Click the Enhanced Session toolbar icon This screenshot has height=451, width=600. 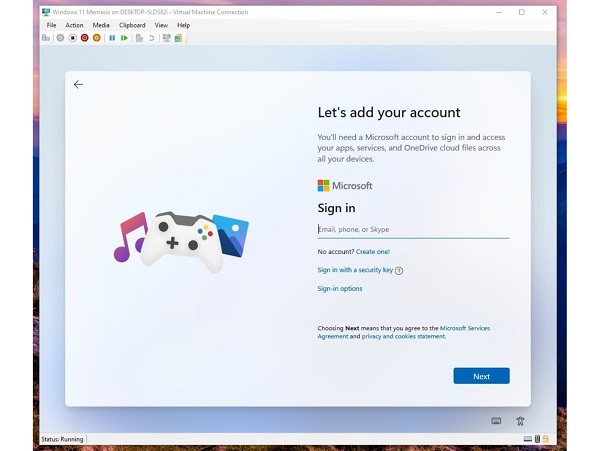166,38
